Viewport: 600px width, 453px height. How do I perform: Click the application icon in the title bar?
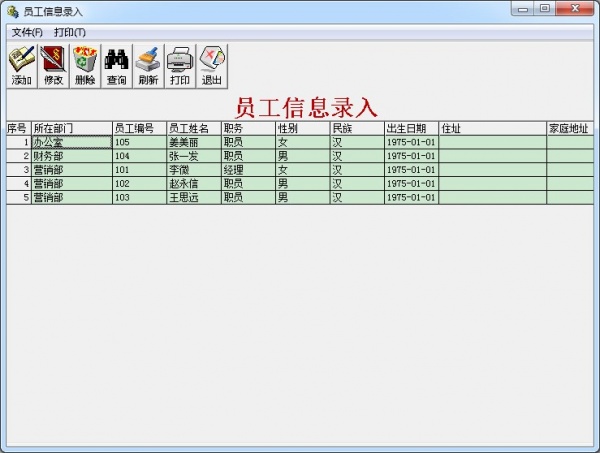point(13,11)
